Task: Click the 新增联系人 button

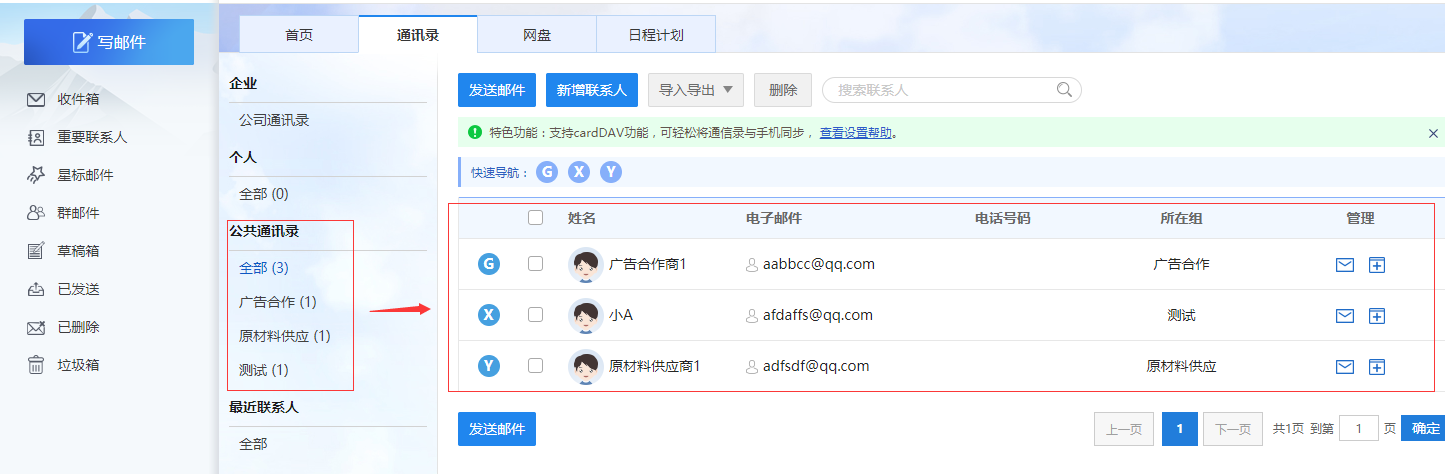Action: tap(591, 90)
